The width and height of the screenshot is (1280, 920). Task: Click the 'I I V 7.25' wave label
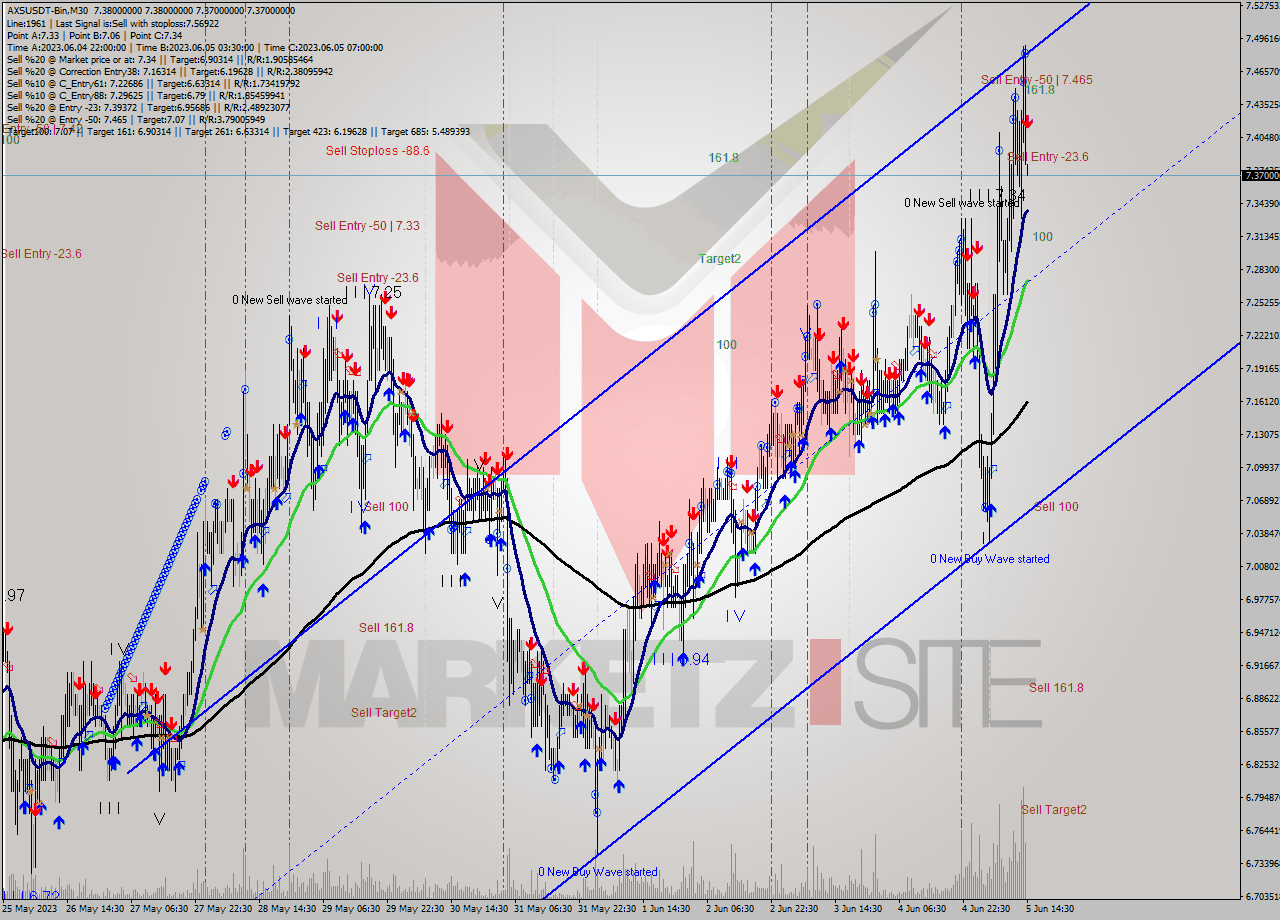[374, 292]
